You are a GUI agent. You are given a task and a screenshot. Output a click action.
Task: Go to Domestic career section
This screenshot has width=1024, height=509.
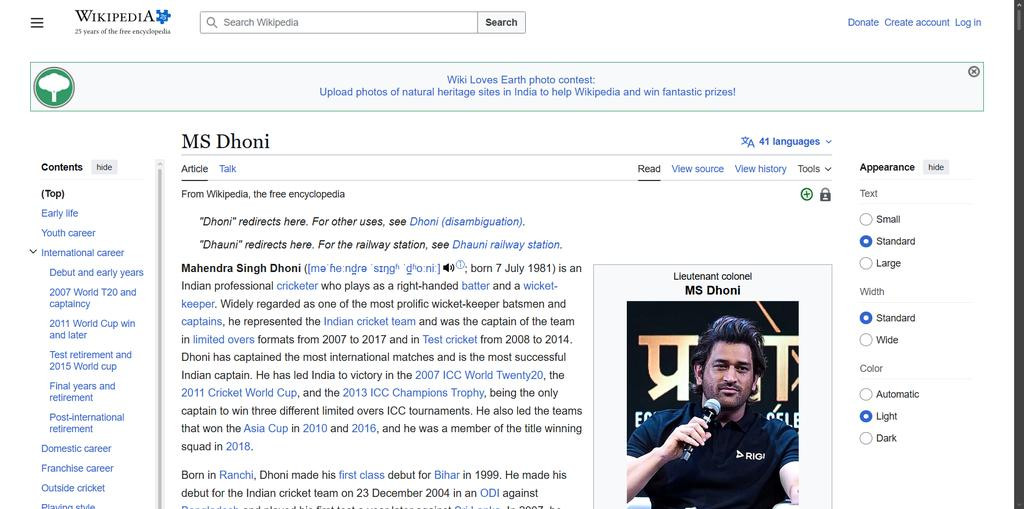tap(76, 448)
